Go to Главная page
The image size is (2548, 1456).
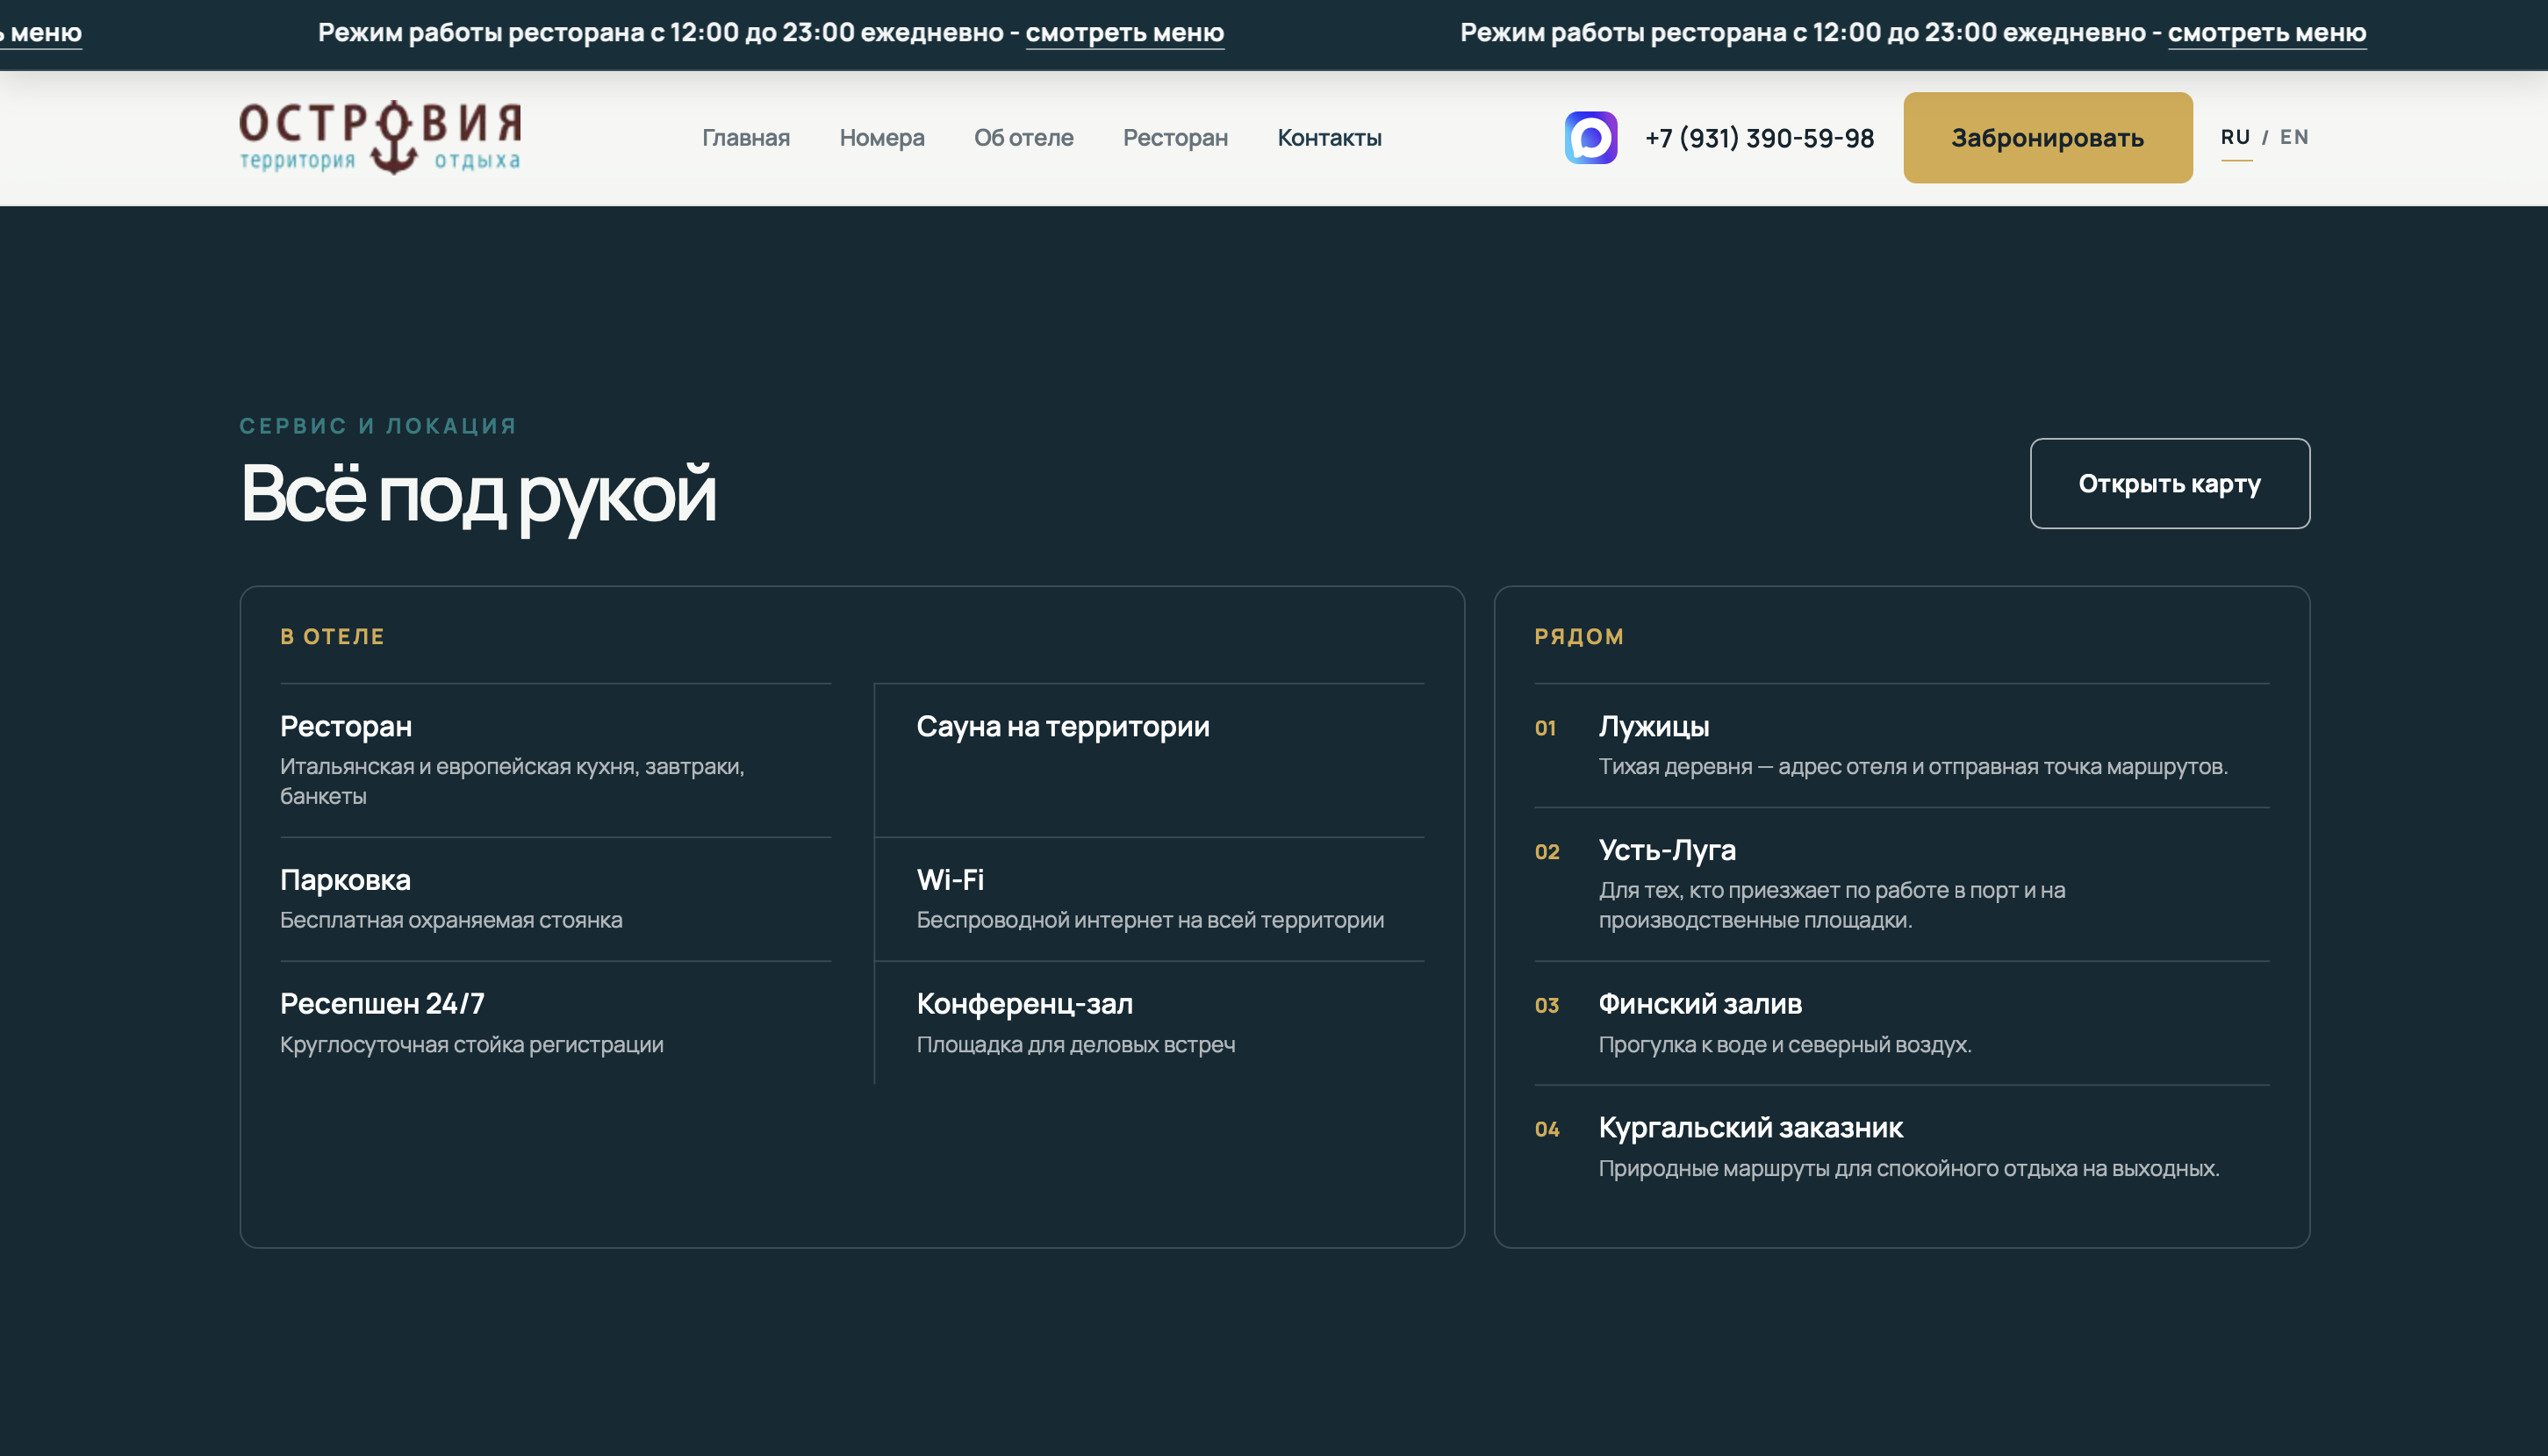click(x=746, y=138)
